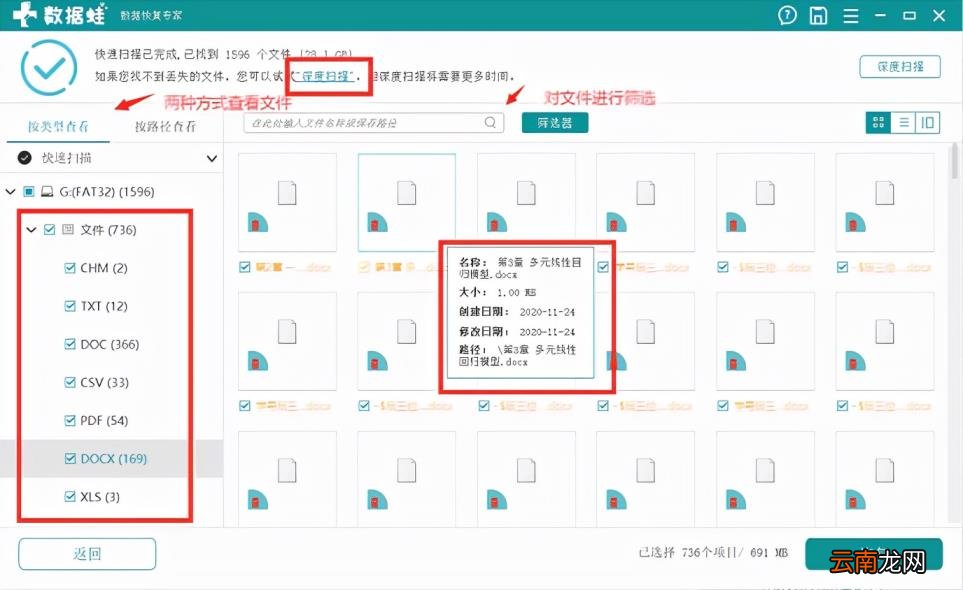This screenshot has width=963, height=590.
Task: Collapse the 文件 (736) tree node arrow
Action: point(31,230)
